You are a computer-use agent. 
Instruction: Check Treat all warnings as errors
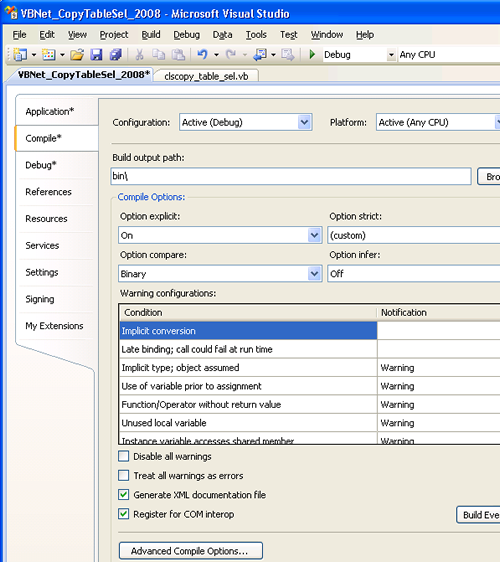[x=123, y=476]
